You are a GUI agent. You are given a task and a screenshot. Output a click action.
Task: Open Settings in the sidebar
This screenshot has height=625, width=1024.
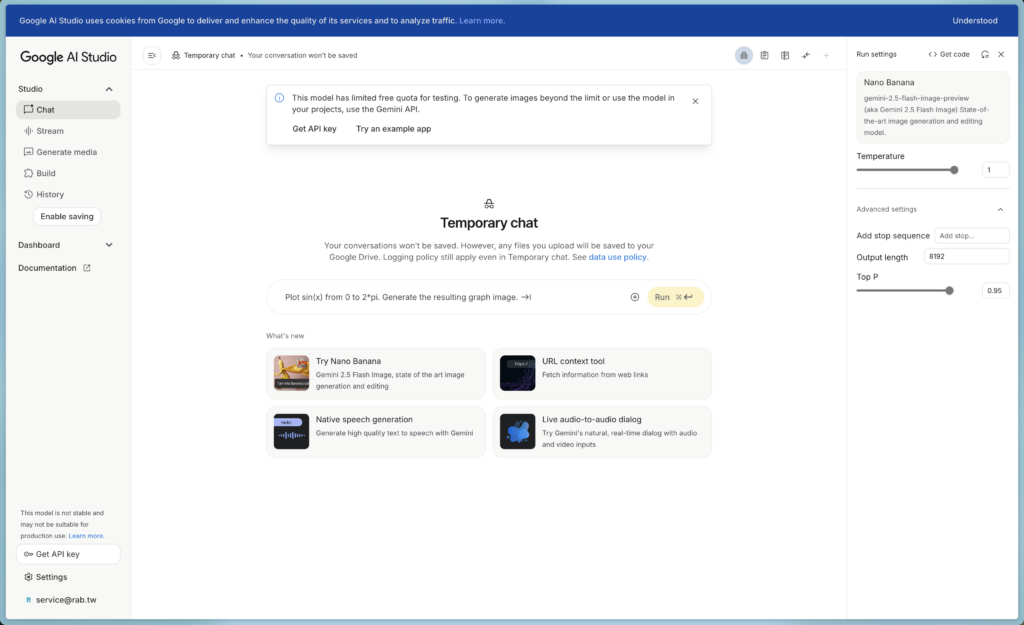click(x=46, y=577)
